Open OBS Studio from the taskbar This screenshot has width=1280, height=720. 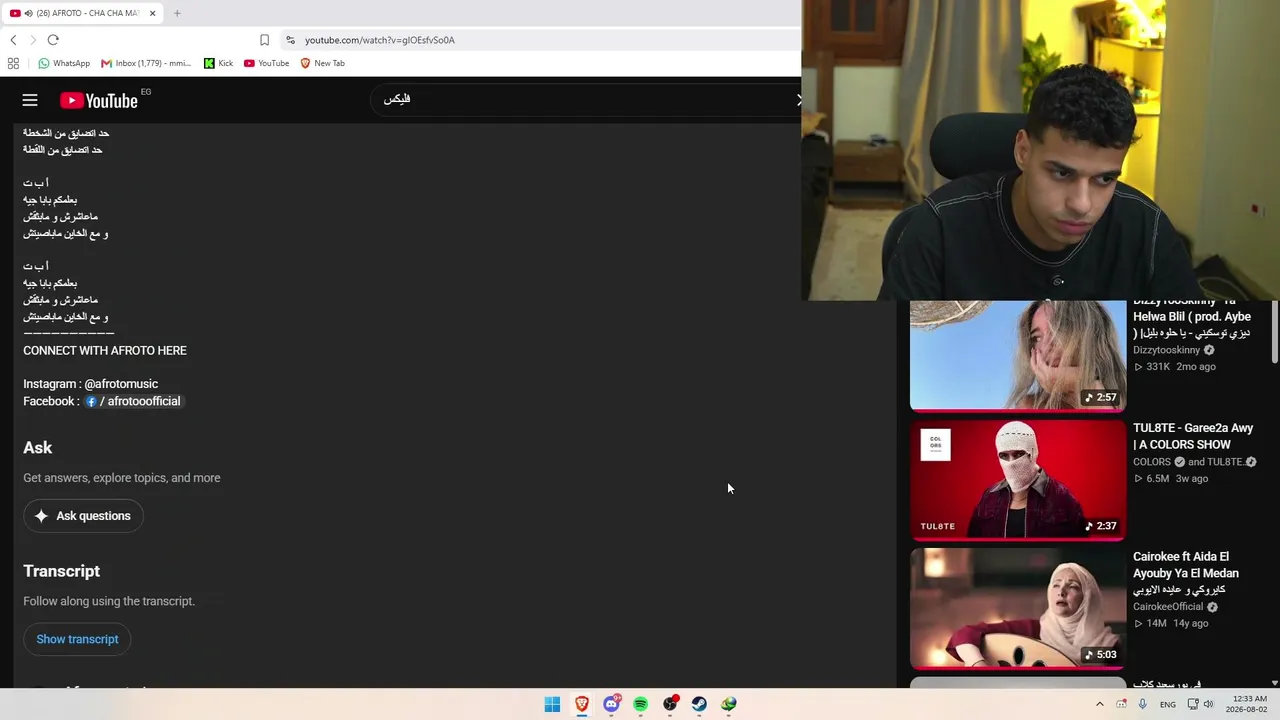[x=670, y=704]
